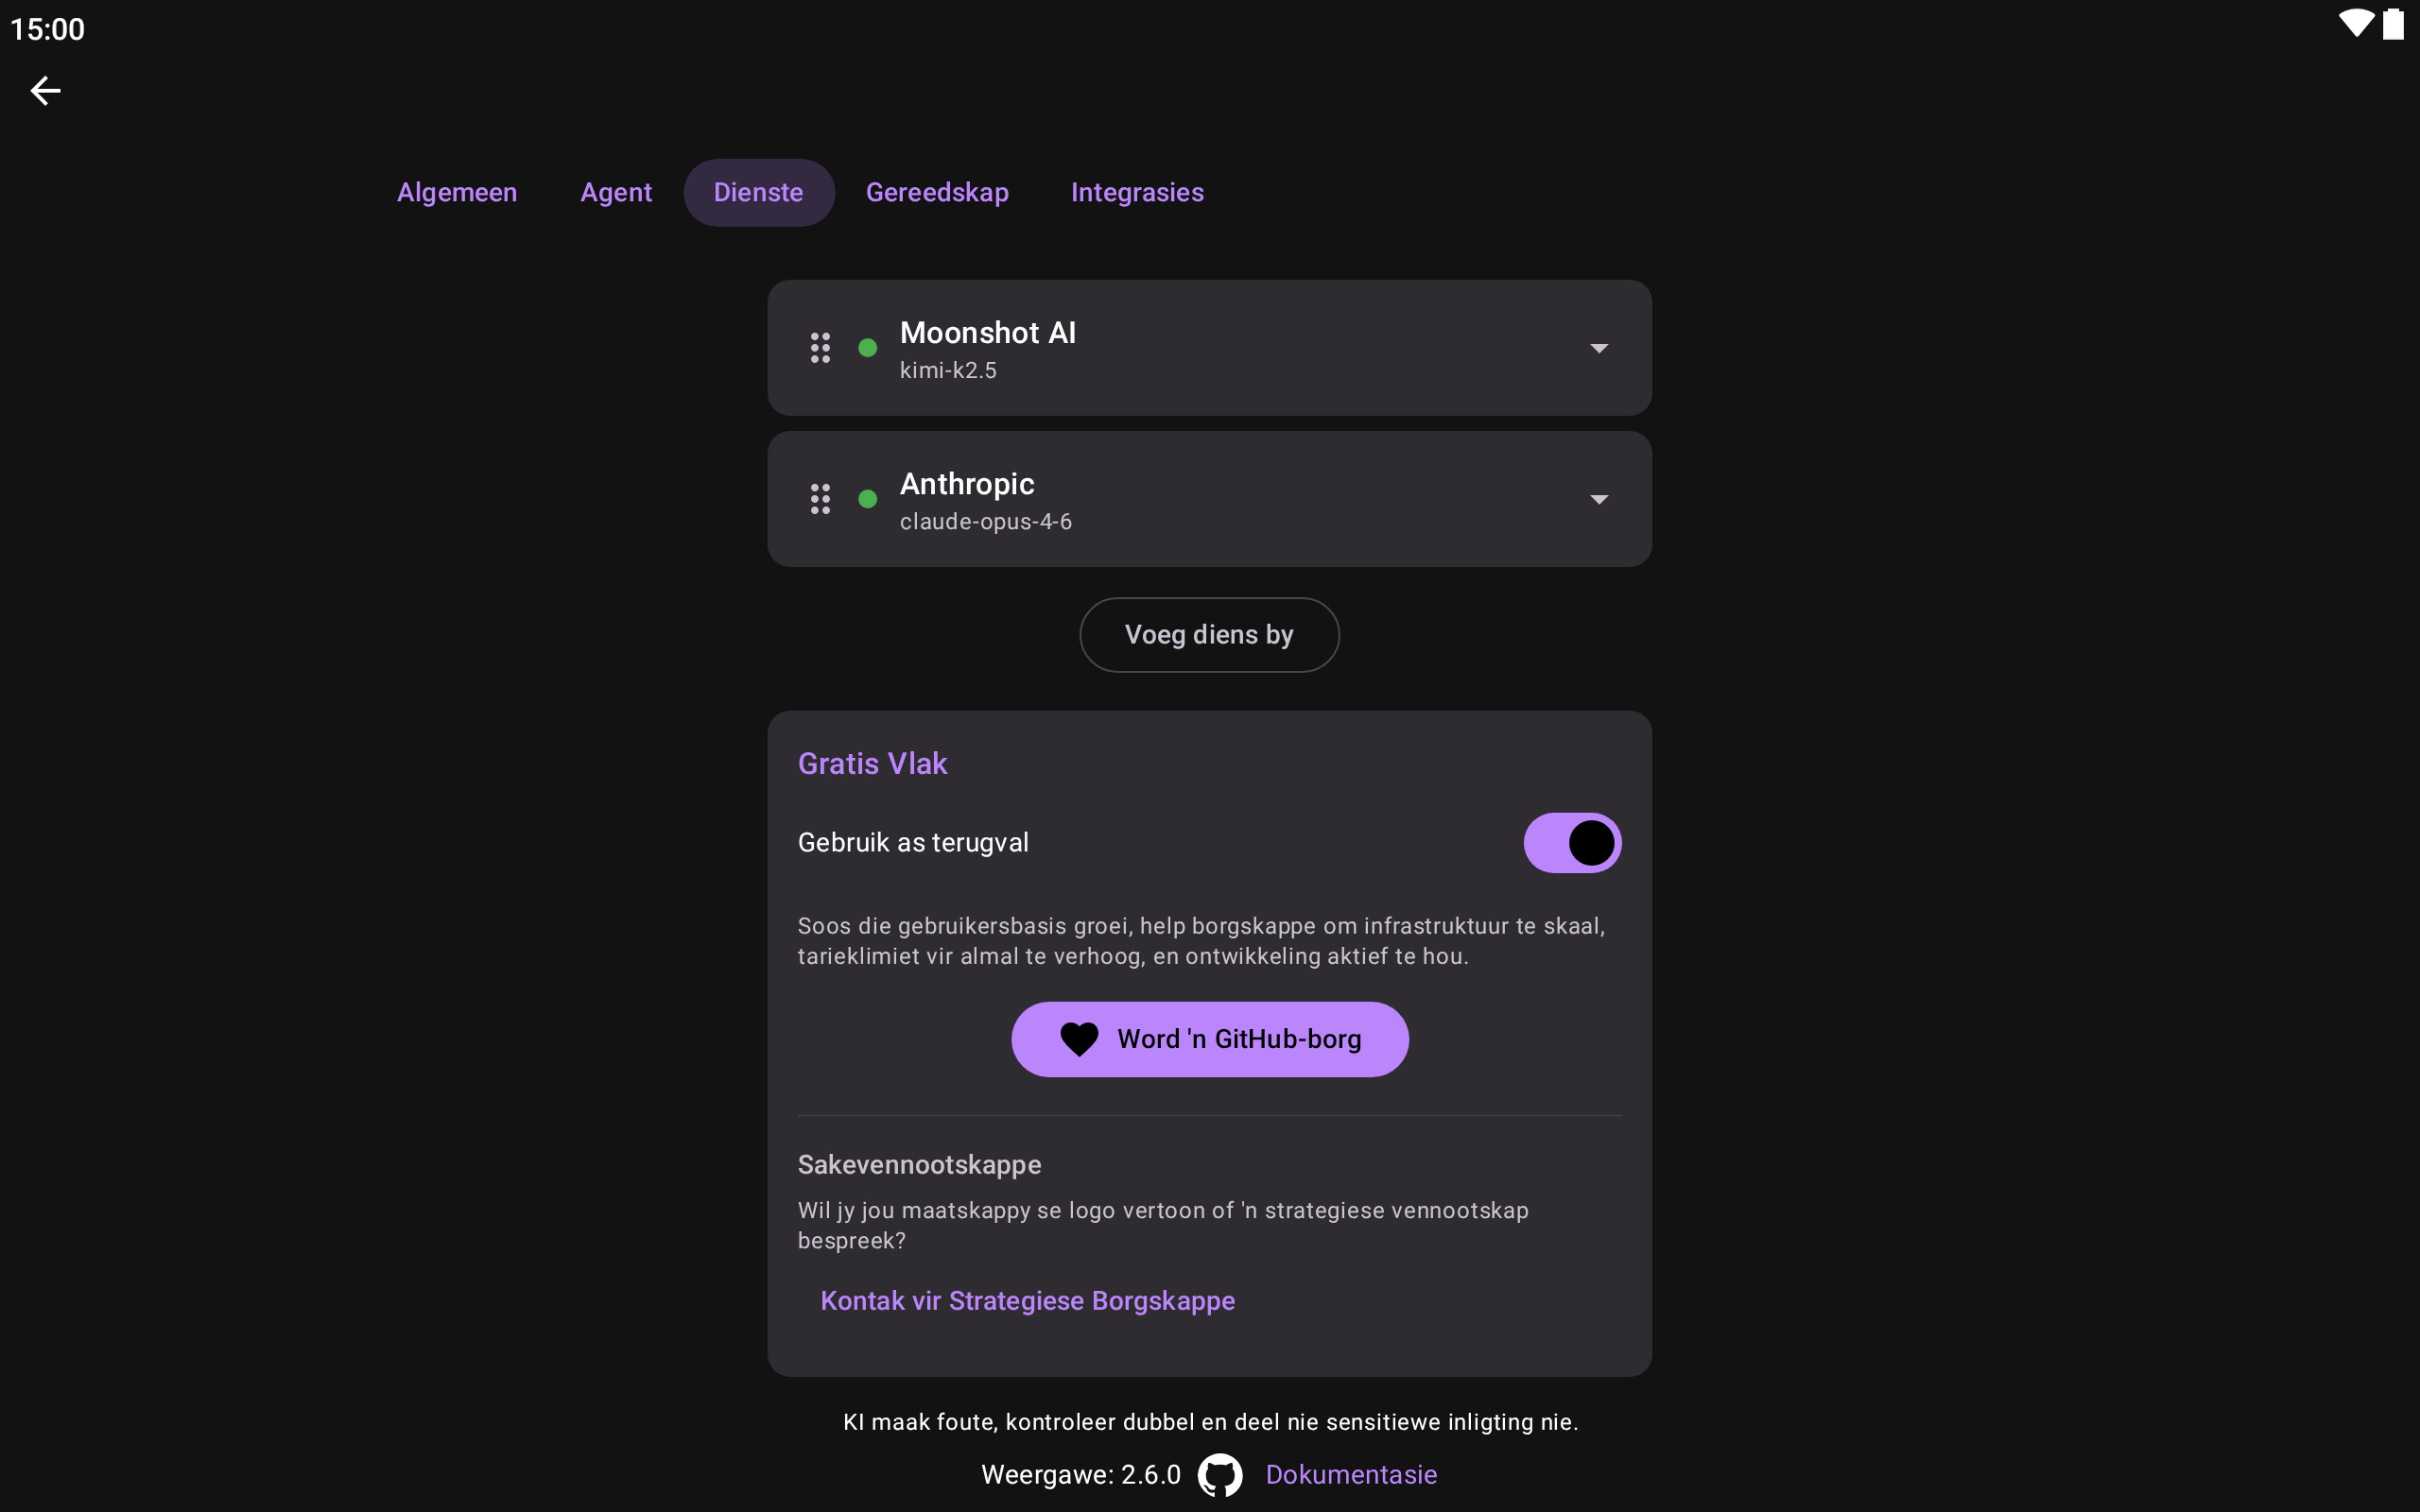Open Kontak vir Strategiese Borgskappe link
This screenshot has width=2420, height=1512.
(x=1027, y=1301)
